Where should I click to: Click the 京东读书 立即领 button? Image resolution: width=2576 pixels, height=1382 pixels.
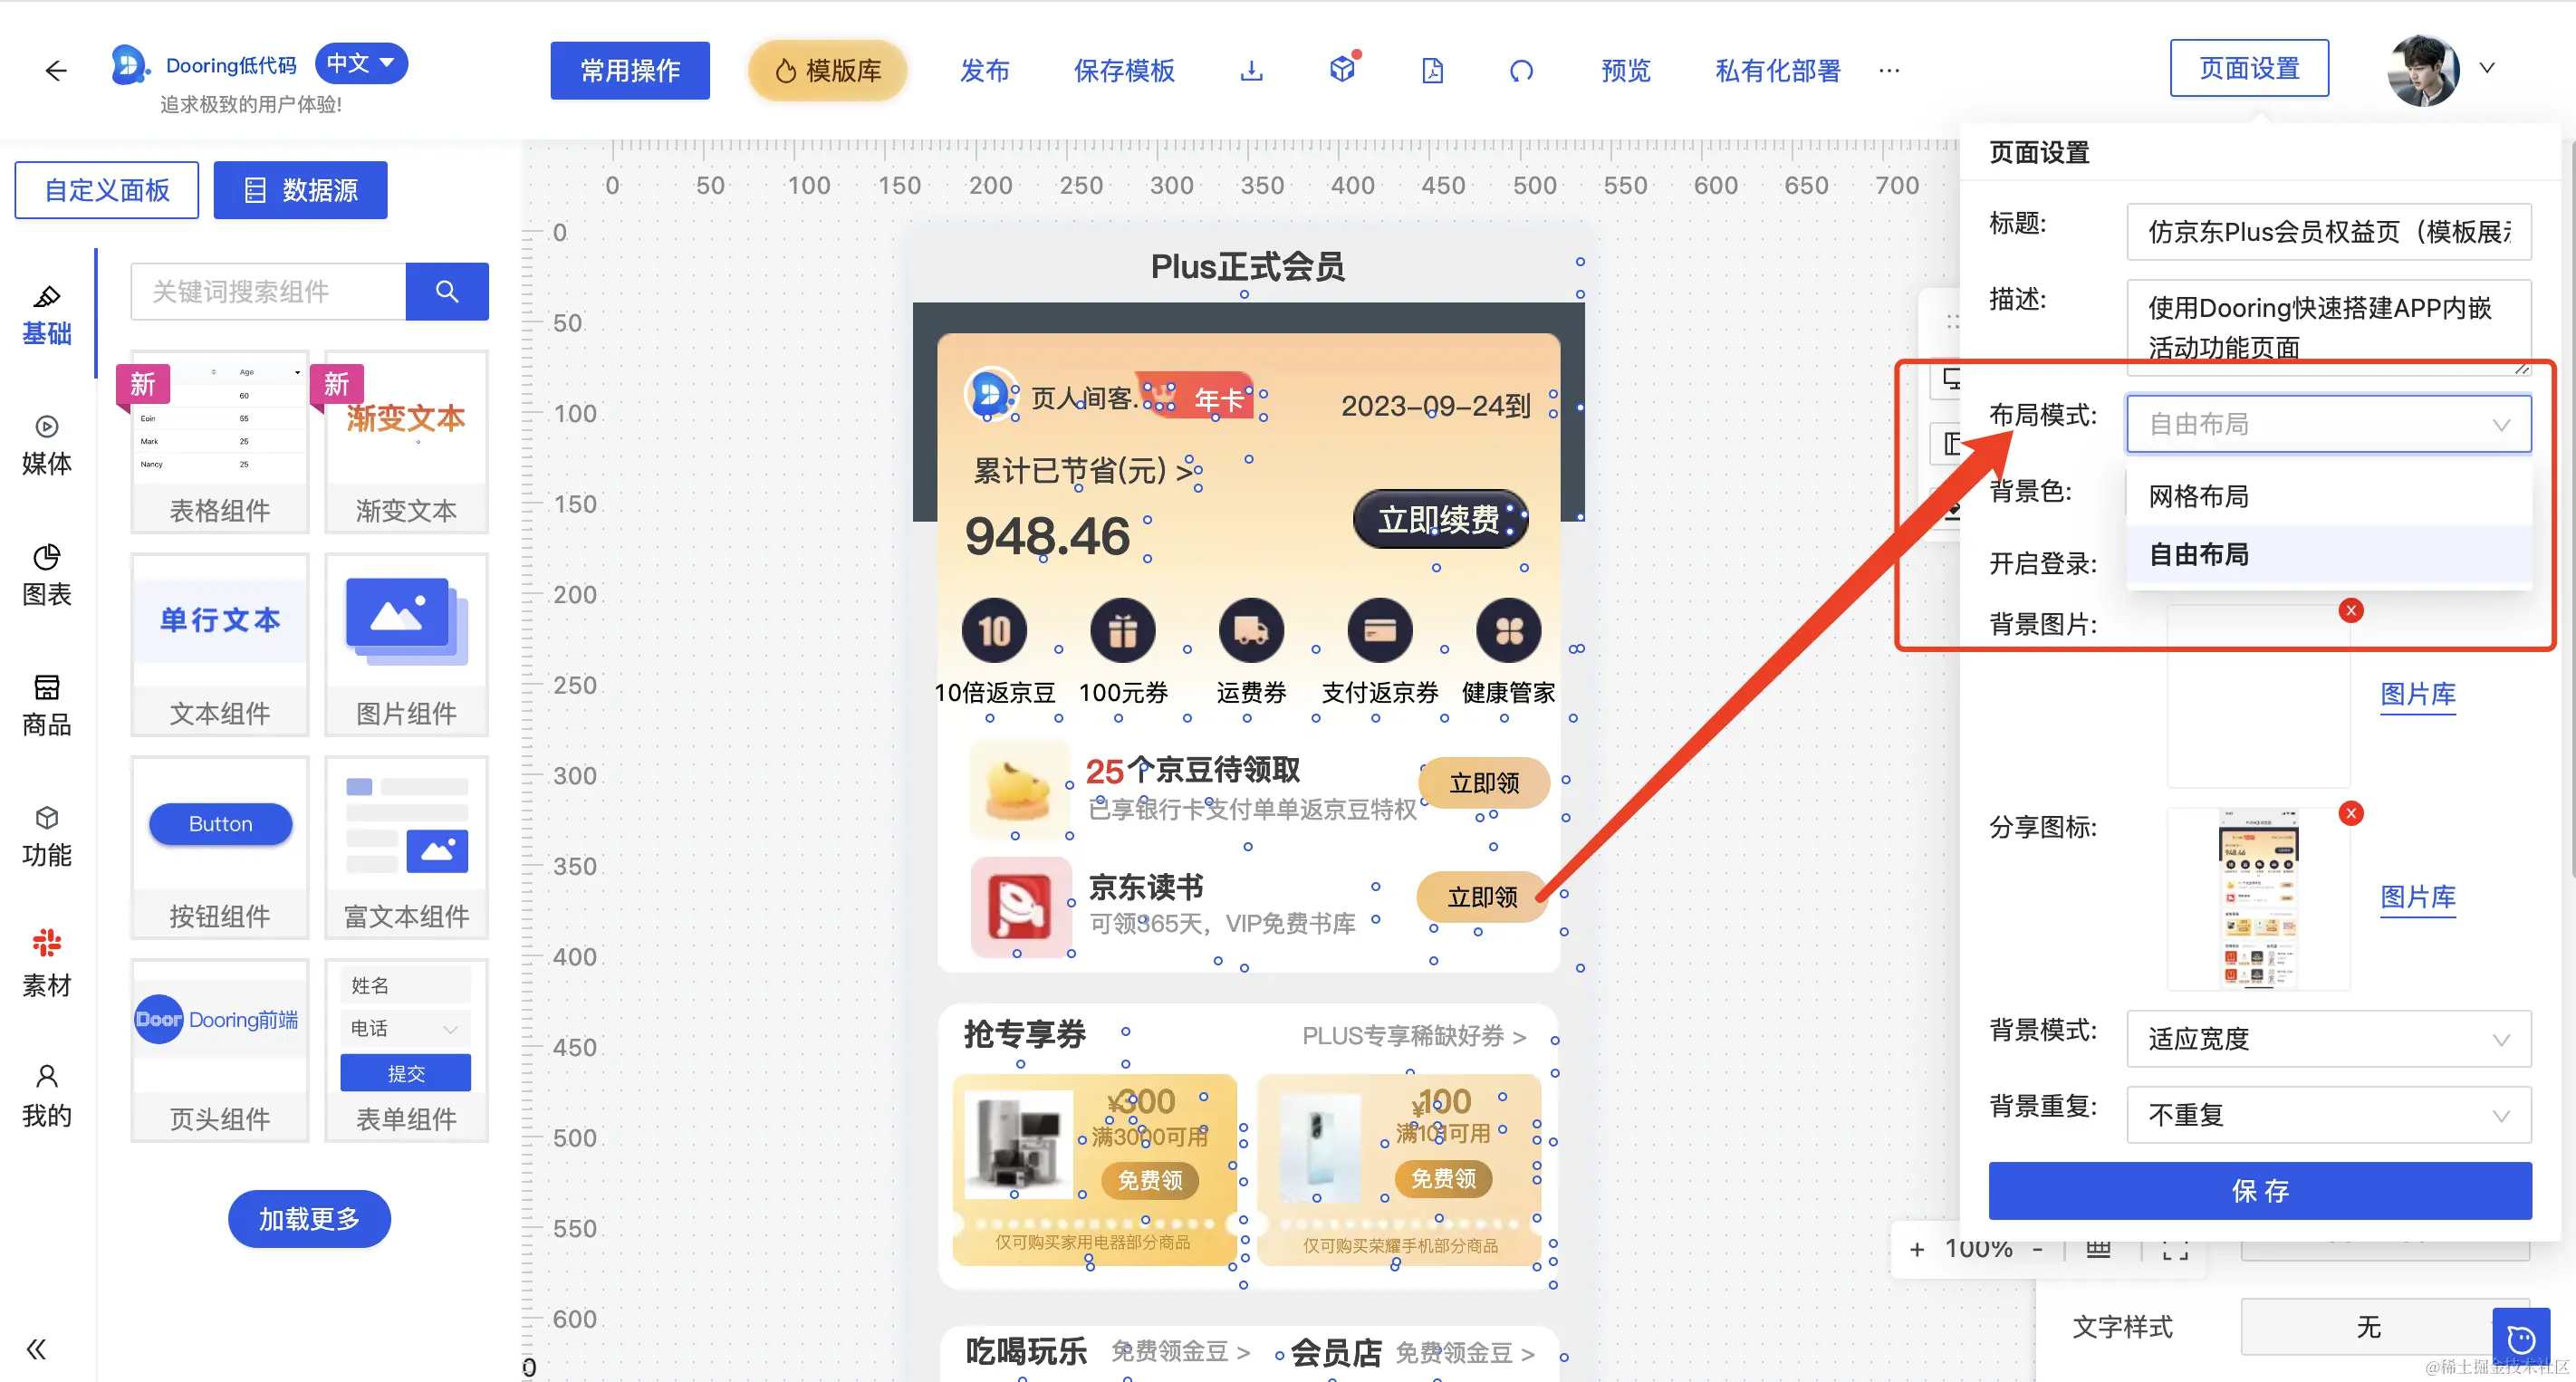[x=1482, y=897]
